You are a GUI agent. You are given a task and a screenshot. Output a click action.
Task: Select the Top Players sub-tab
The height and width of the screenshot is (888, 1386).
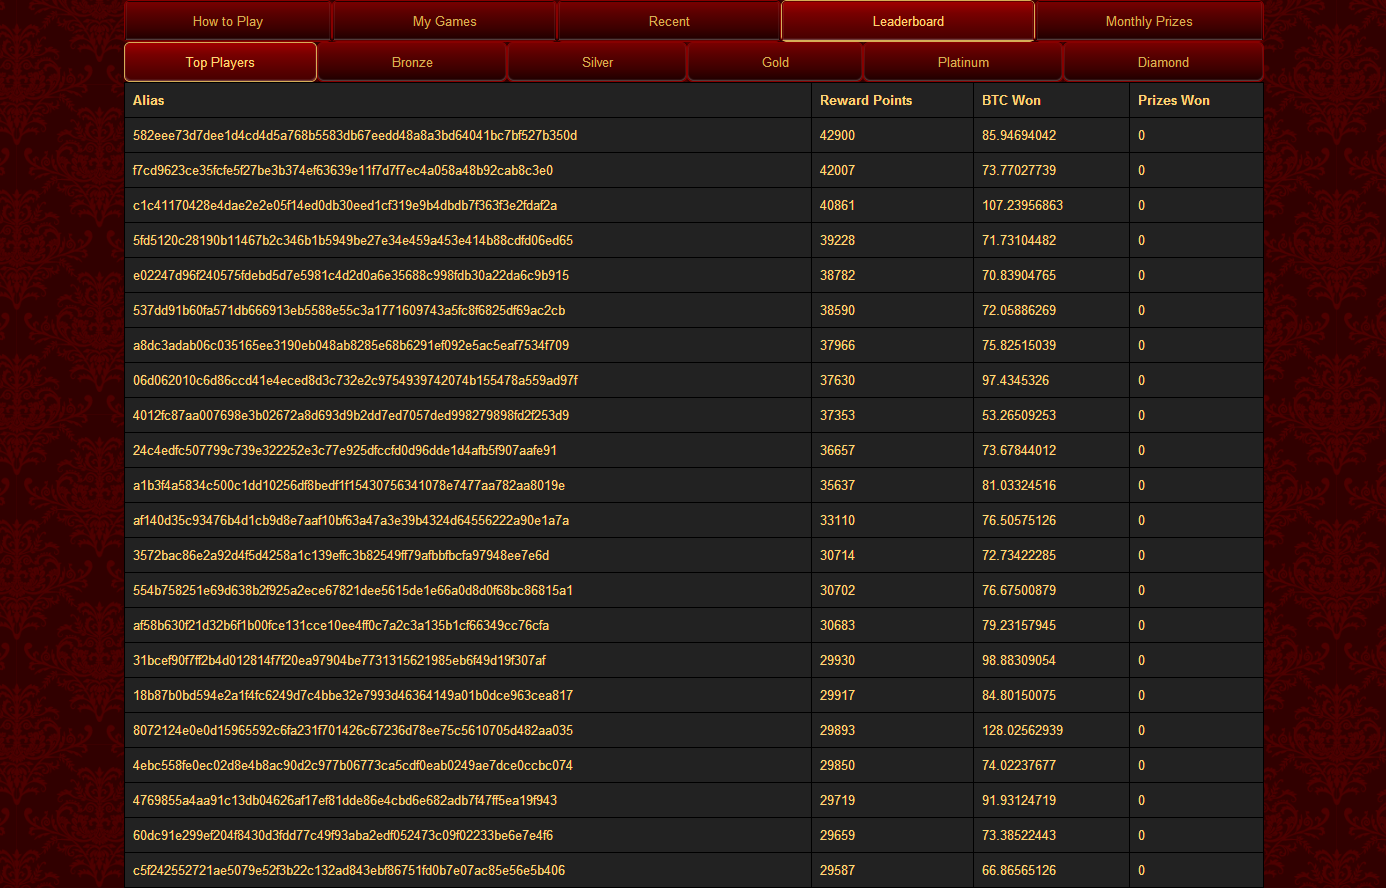[220, 62]
